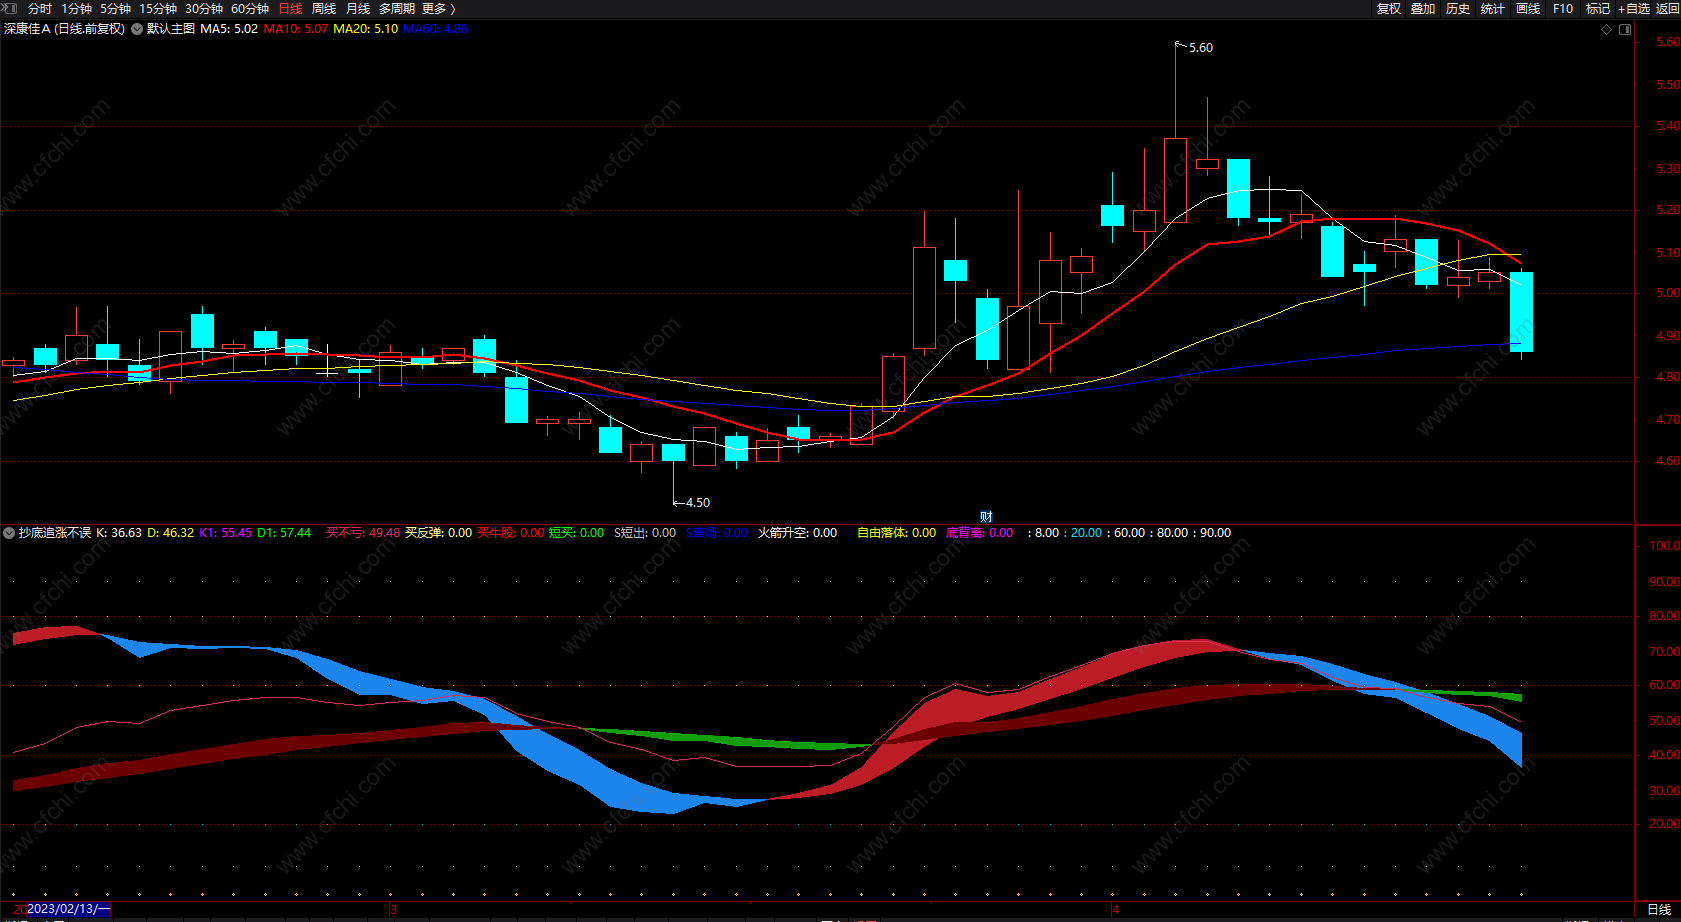Expand main chart indicator dropdown arrow
Image resolution: width=1681 pixels, height=922 pixels.
click(137, 29)
